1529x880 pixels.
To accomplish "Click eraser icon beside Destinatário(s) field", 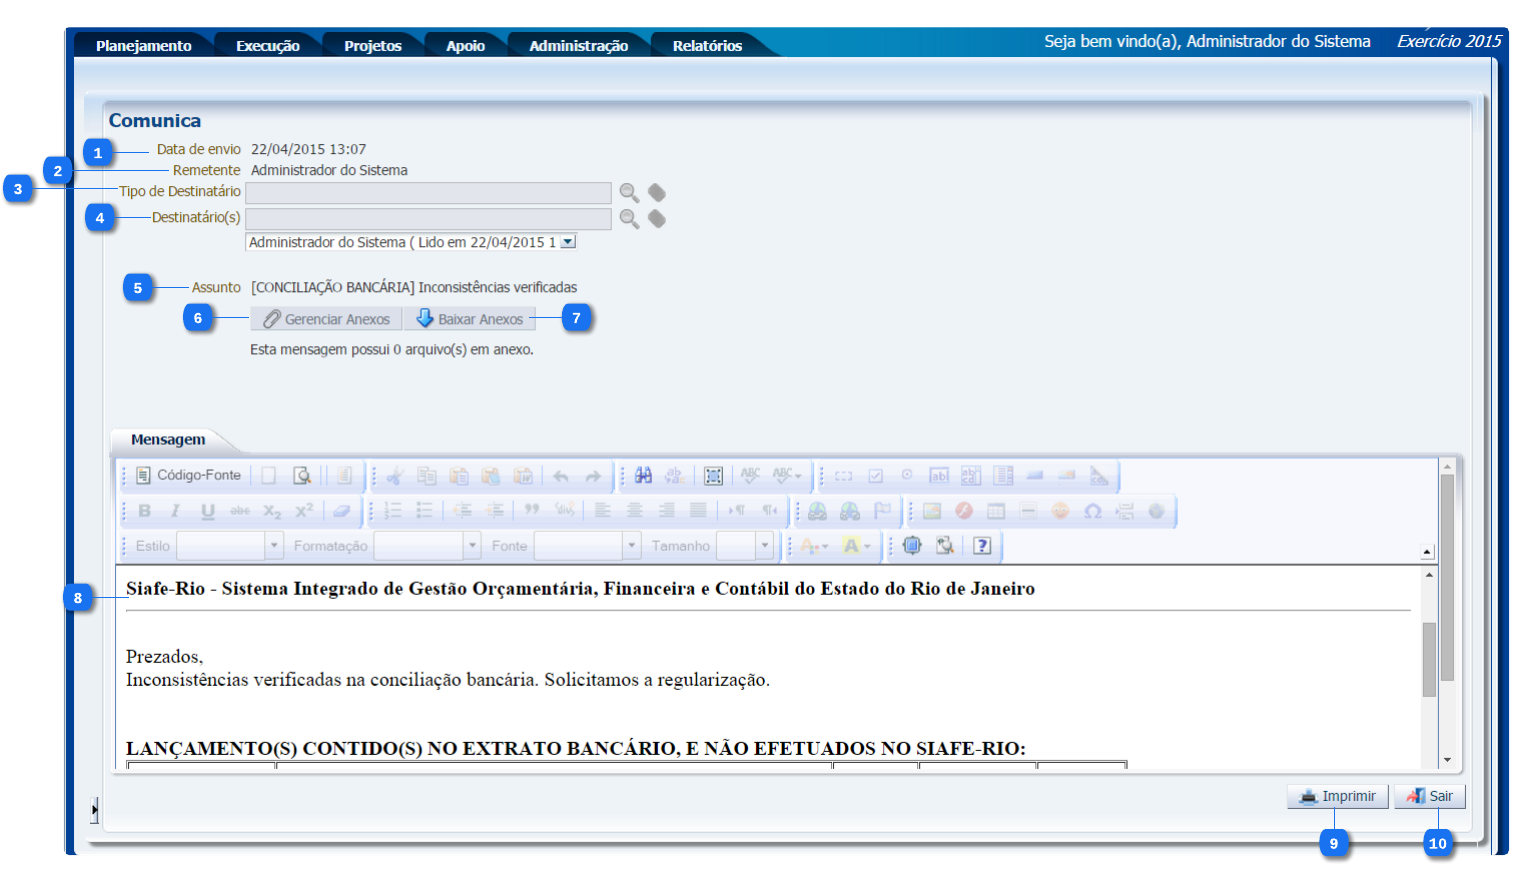I will pos(657,219).
